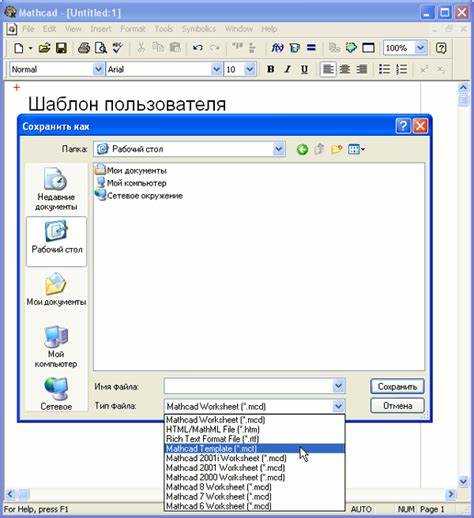Click the Help question mark toolbar icon
This screenshot has height=518, width=474.
(x=441, y=48)
